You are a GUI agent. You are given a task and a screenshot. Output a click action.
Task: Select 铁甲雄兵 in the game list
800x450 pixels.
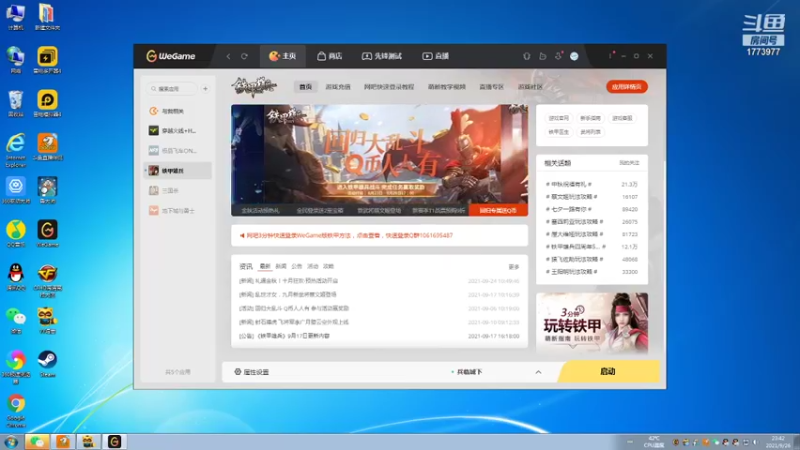(x=178, y=170)
